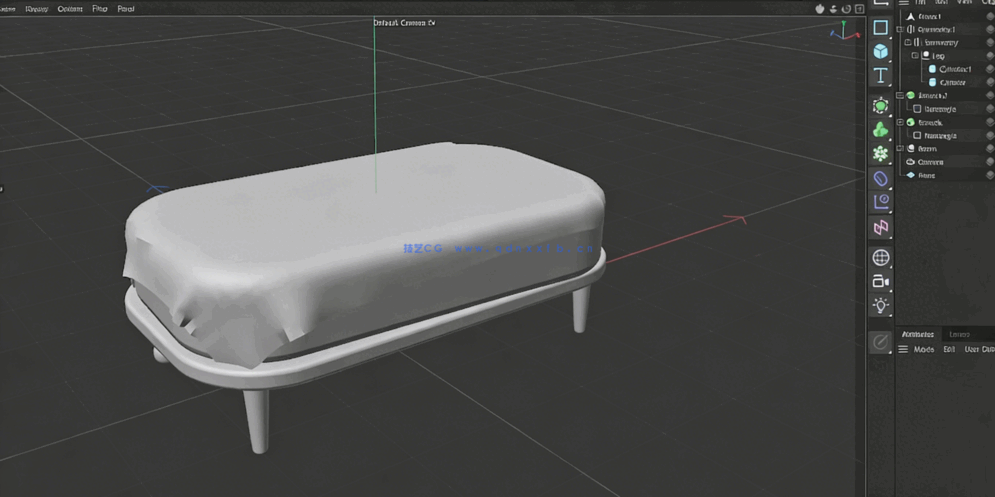Click the Default Camera viewport label
The height and width of the screenshot is (497, 995).
(404, 23)
